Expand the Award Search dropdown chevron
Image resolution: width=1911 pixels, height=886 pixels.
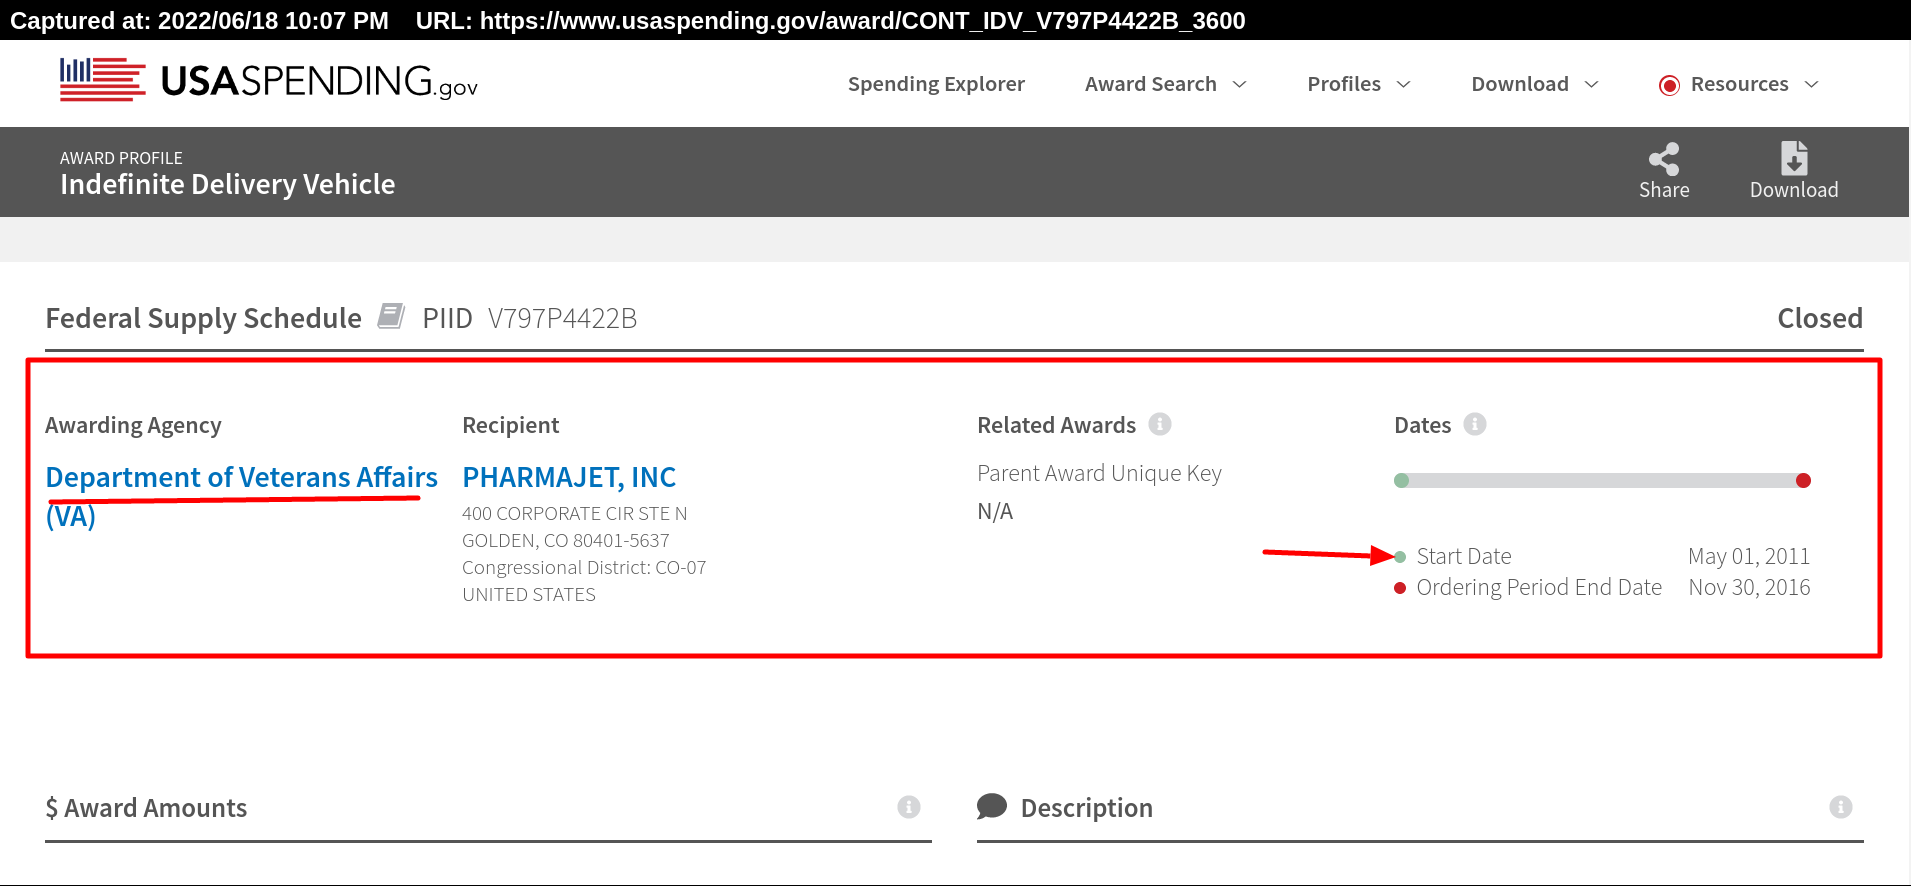coord(1240,85)
